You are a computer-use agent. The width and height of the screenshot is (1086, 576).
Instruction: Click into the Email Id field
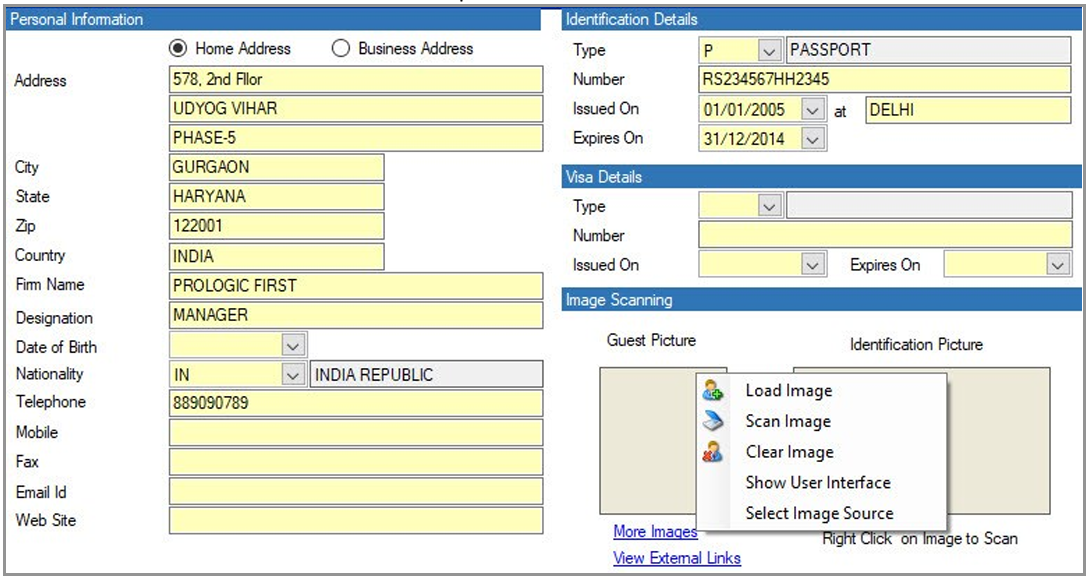[356, 491]
